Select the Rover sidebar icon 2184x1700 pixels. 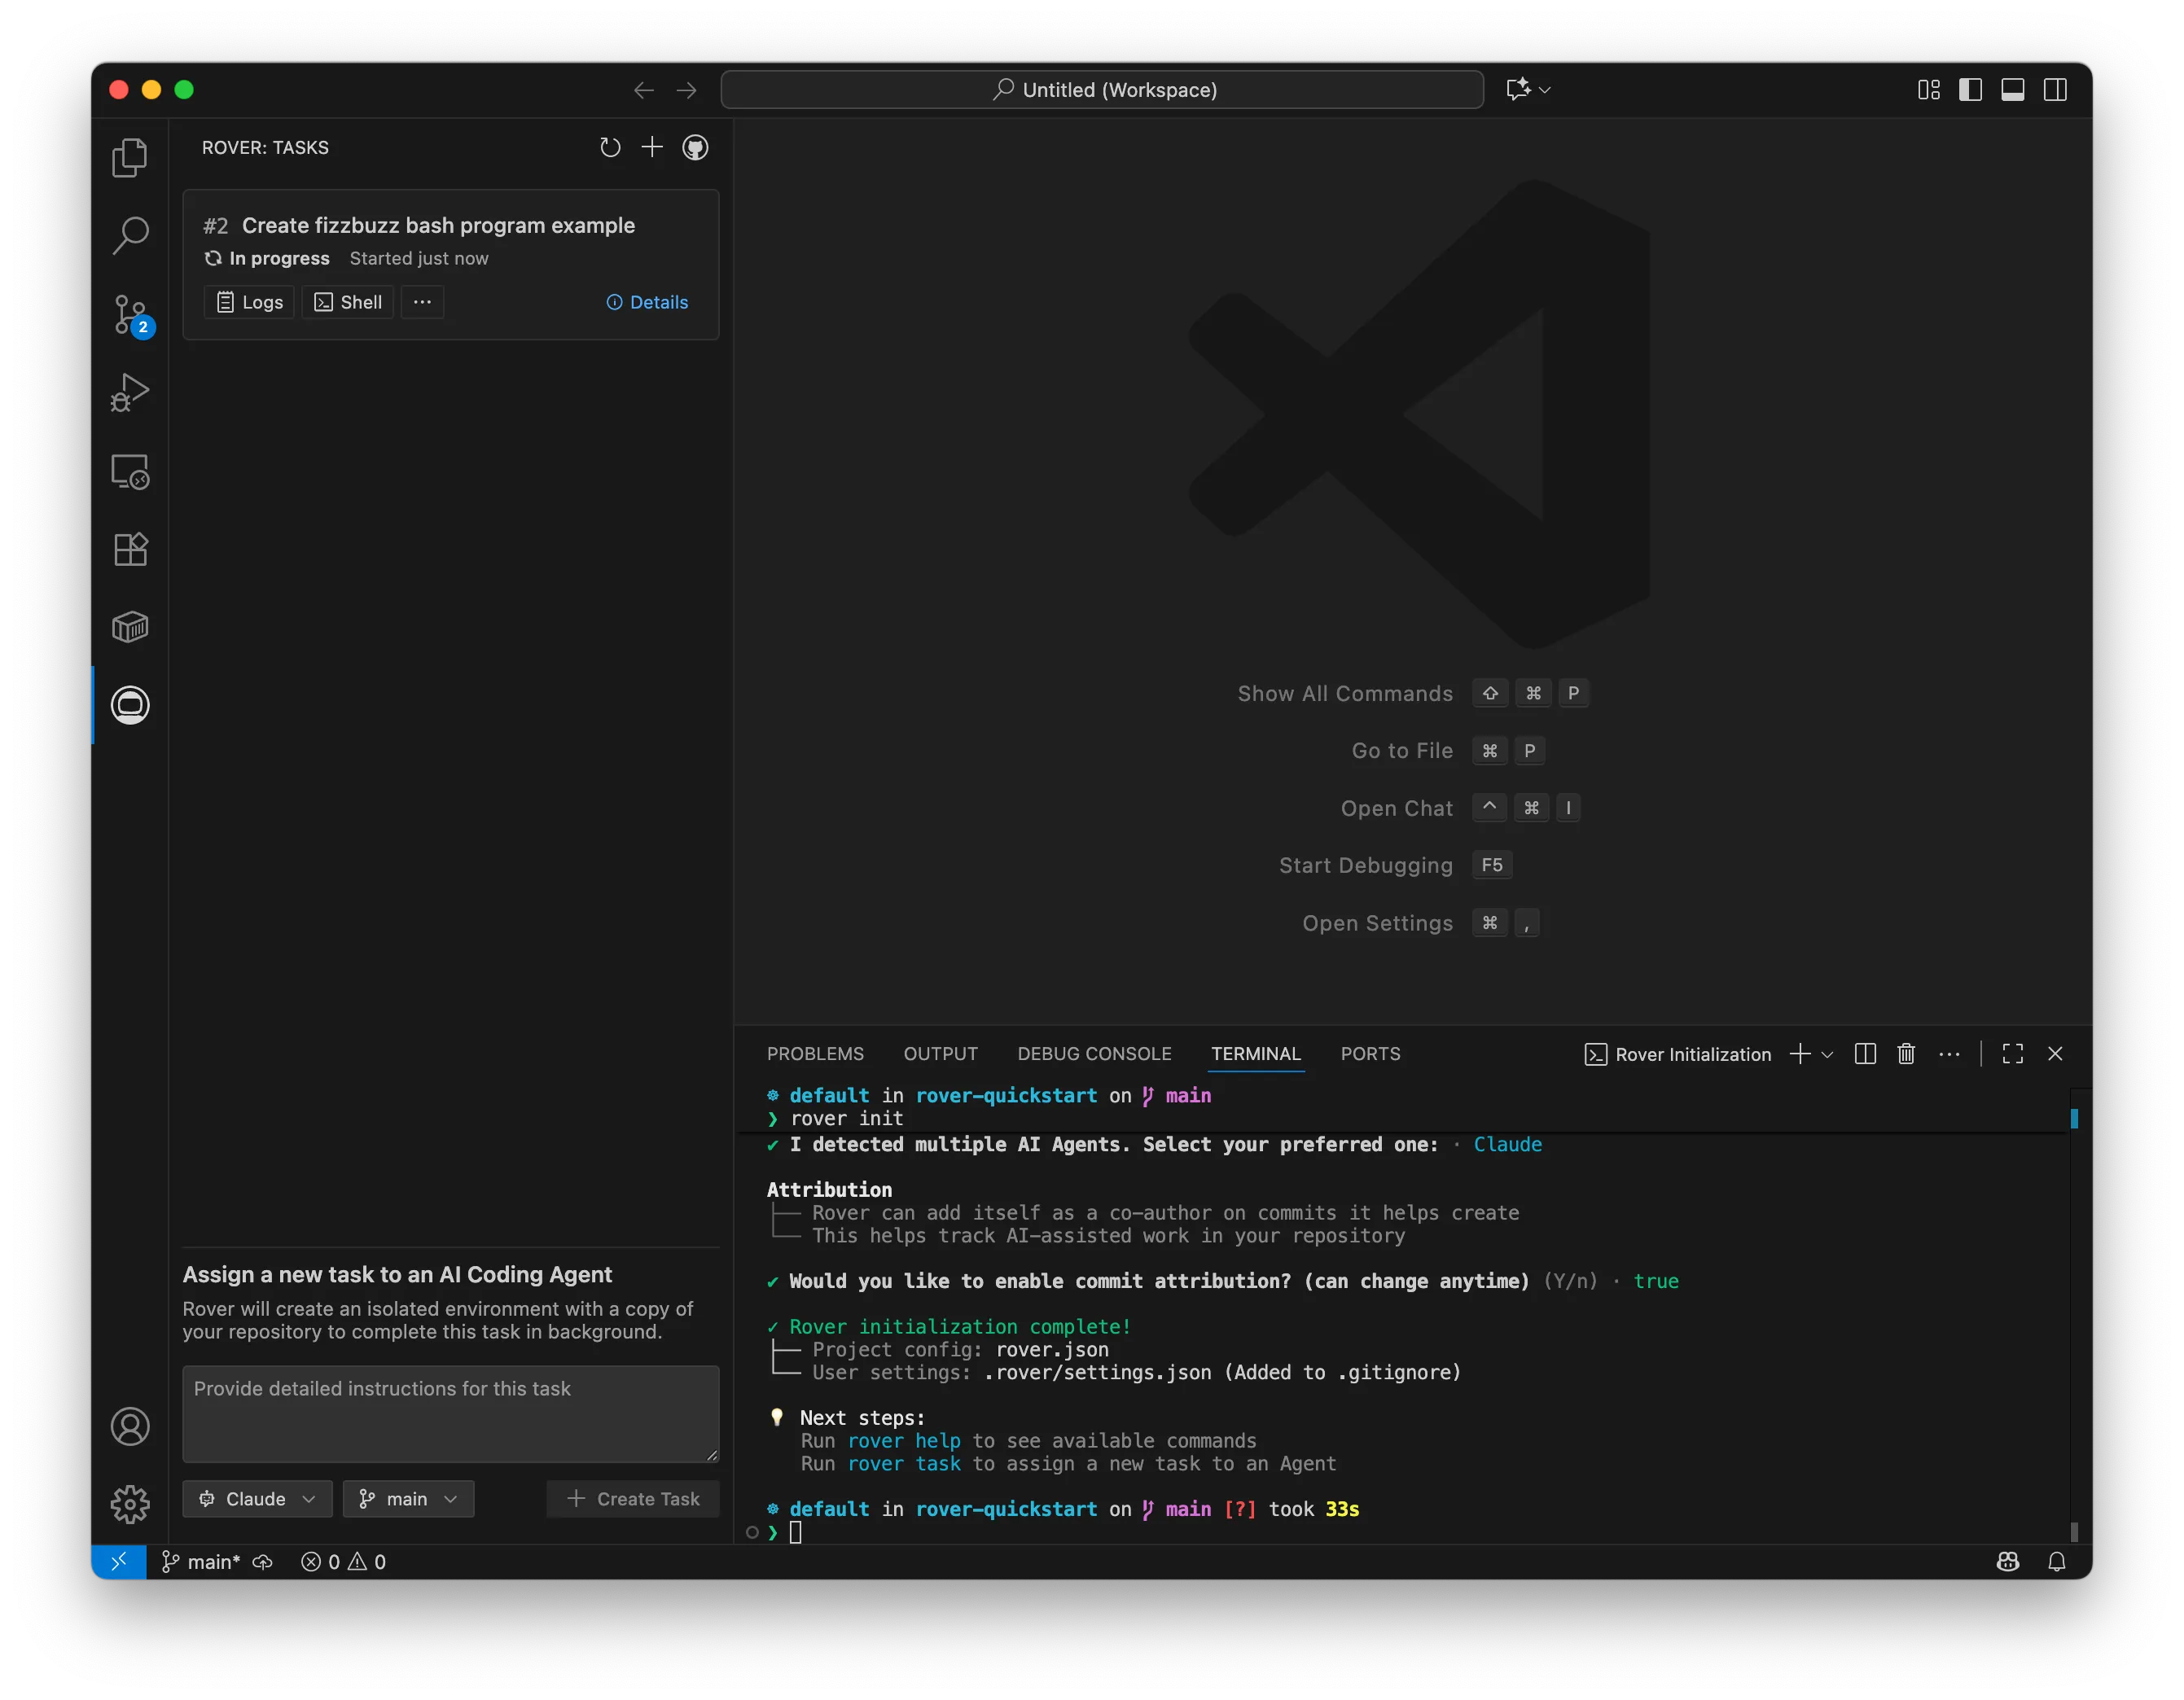pyautogui.click(x=130, y=704)
